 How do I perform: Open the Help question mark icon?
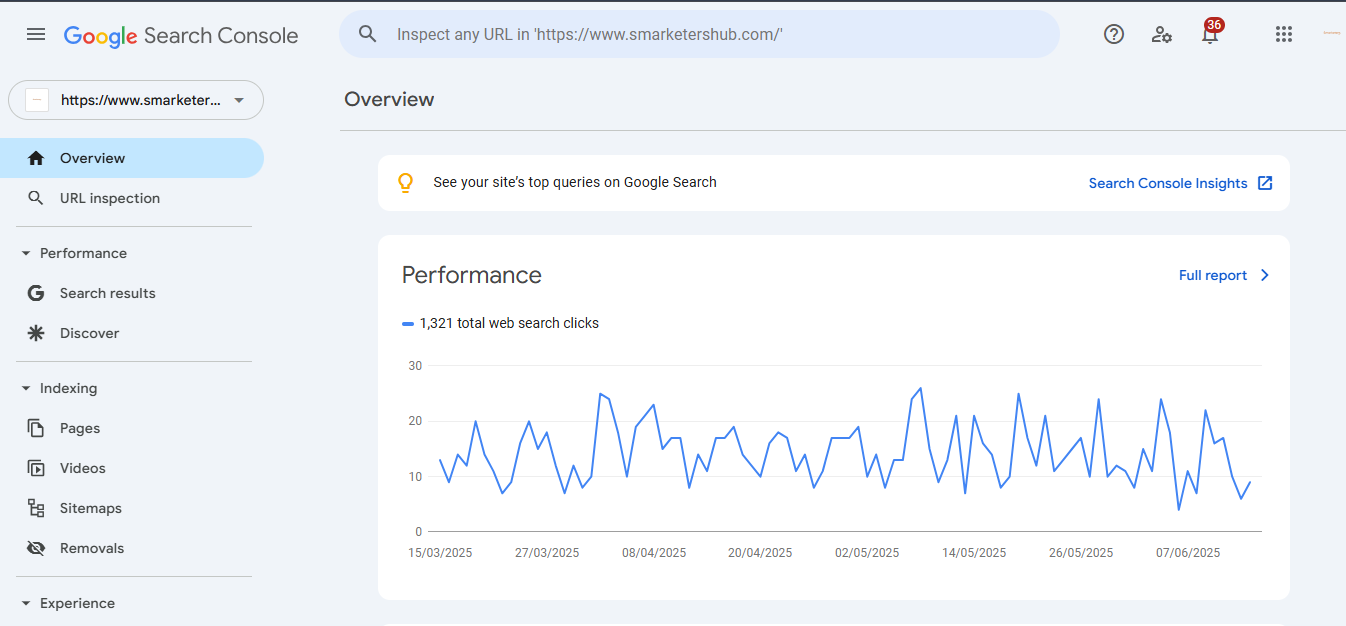(1114, 34)
